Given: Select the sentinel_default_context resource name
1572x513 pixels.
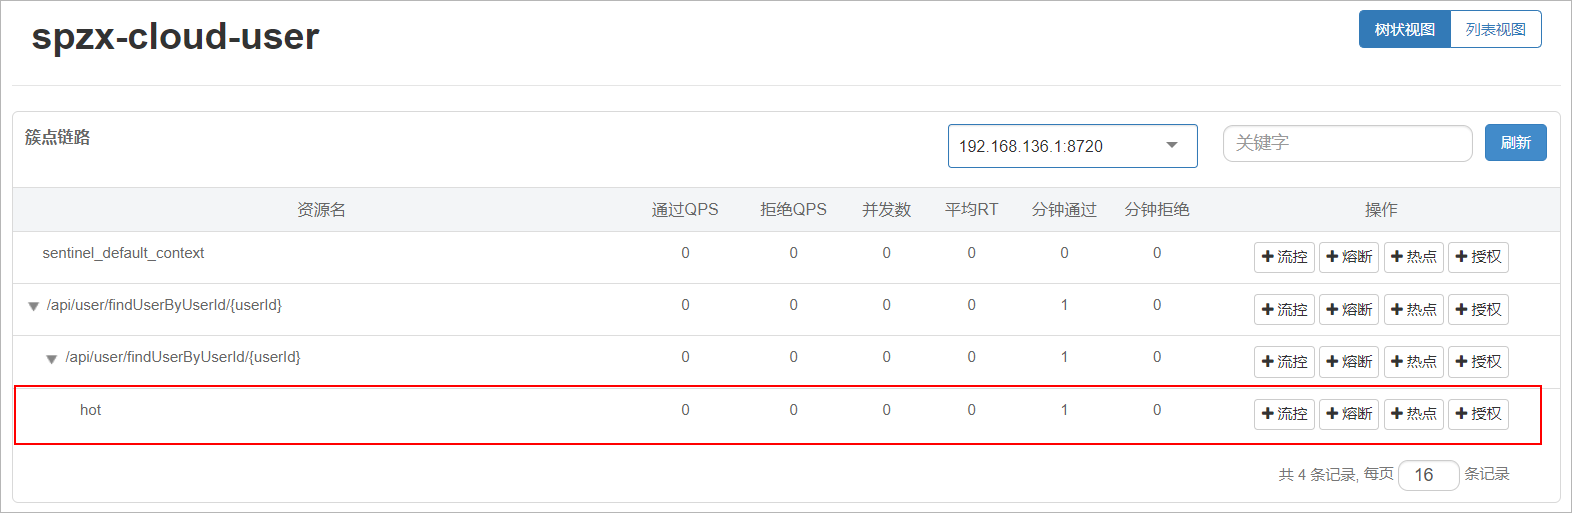Looking at the screenshot, I should point(123,253).
